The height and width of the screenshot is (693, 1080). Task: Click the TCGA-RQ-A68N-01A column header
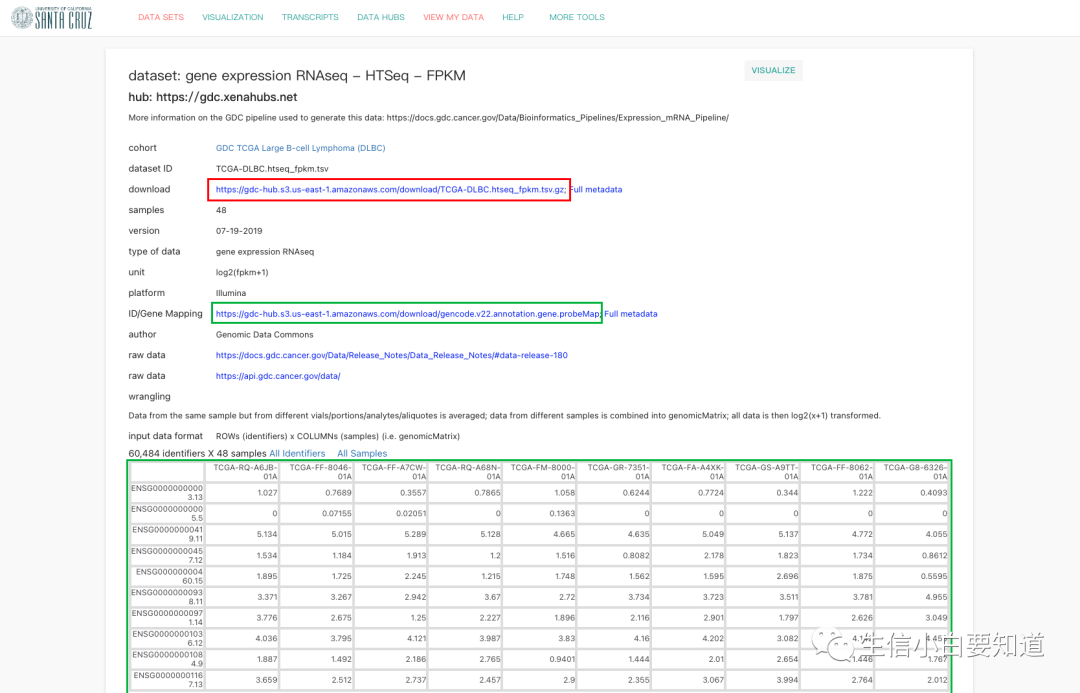tap(466, 472)
